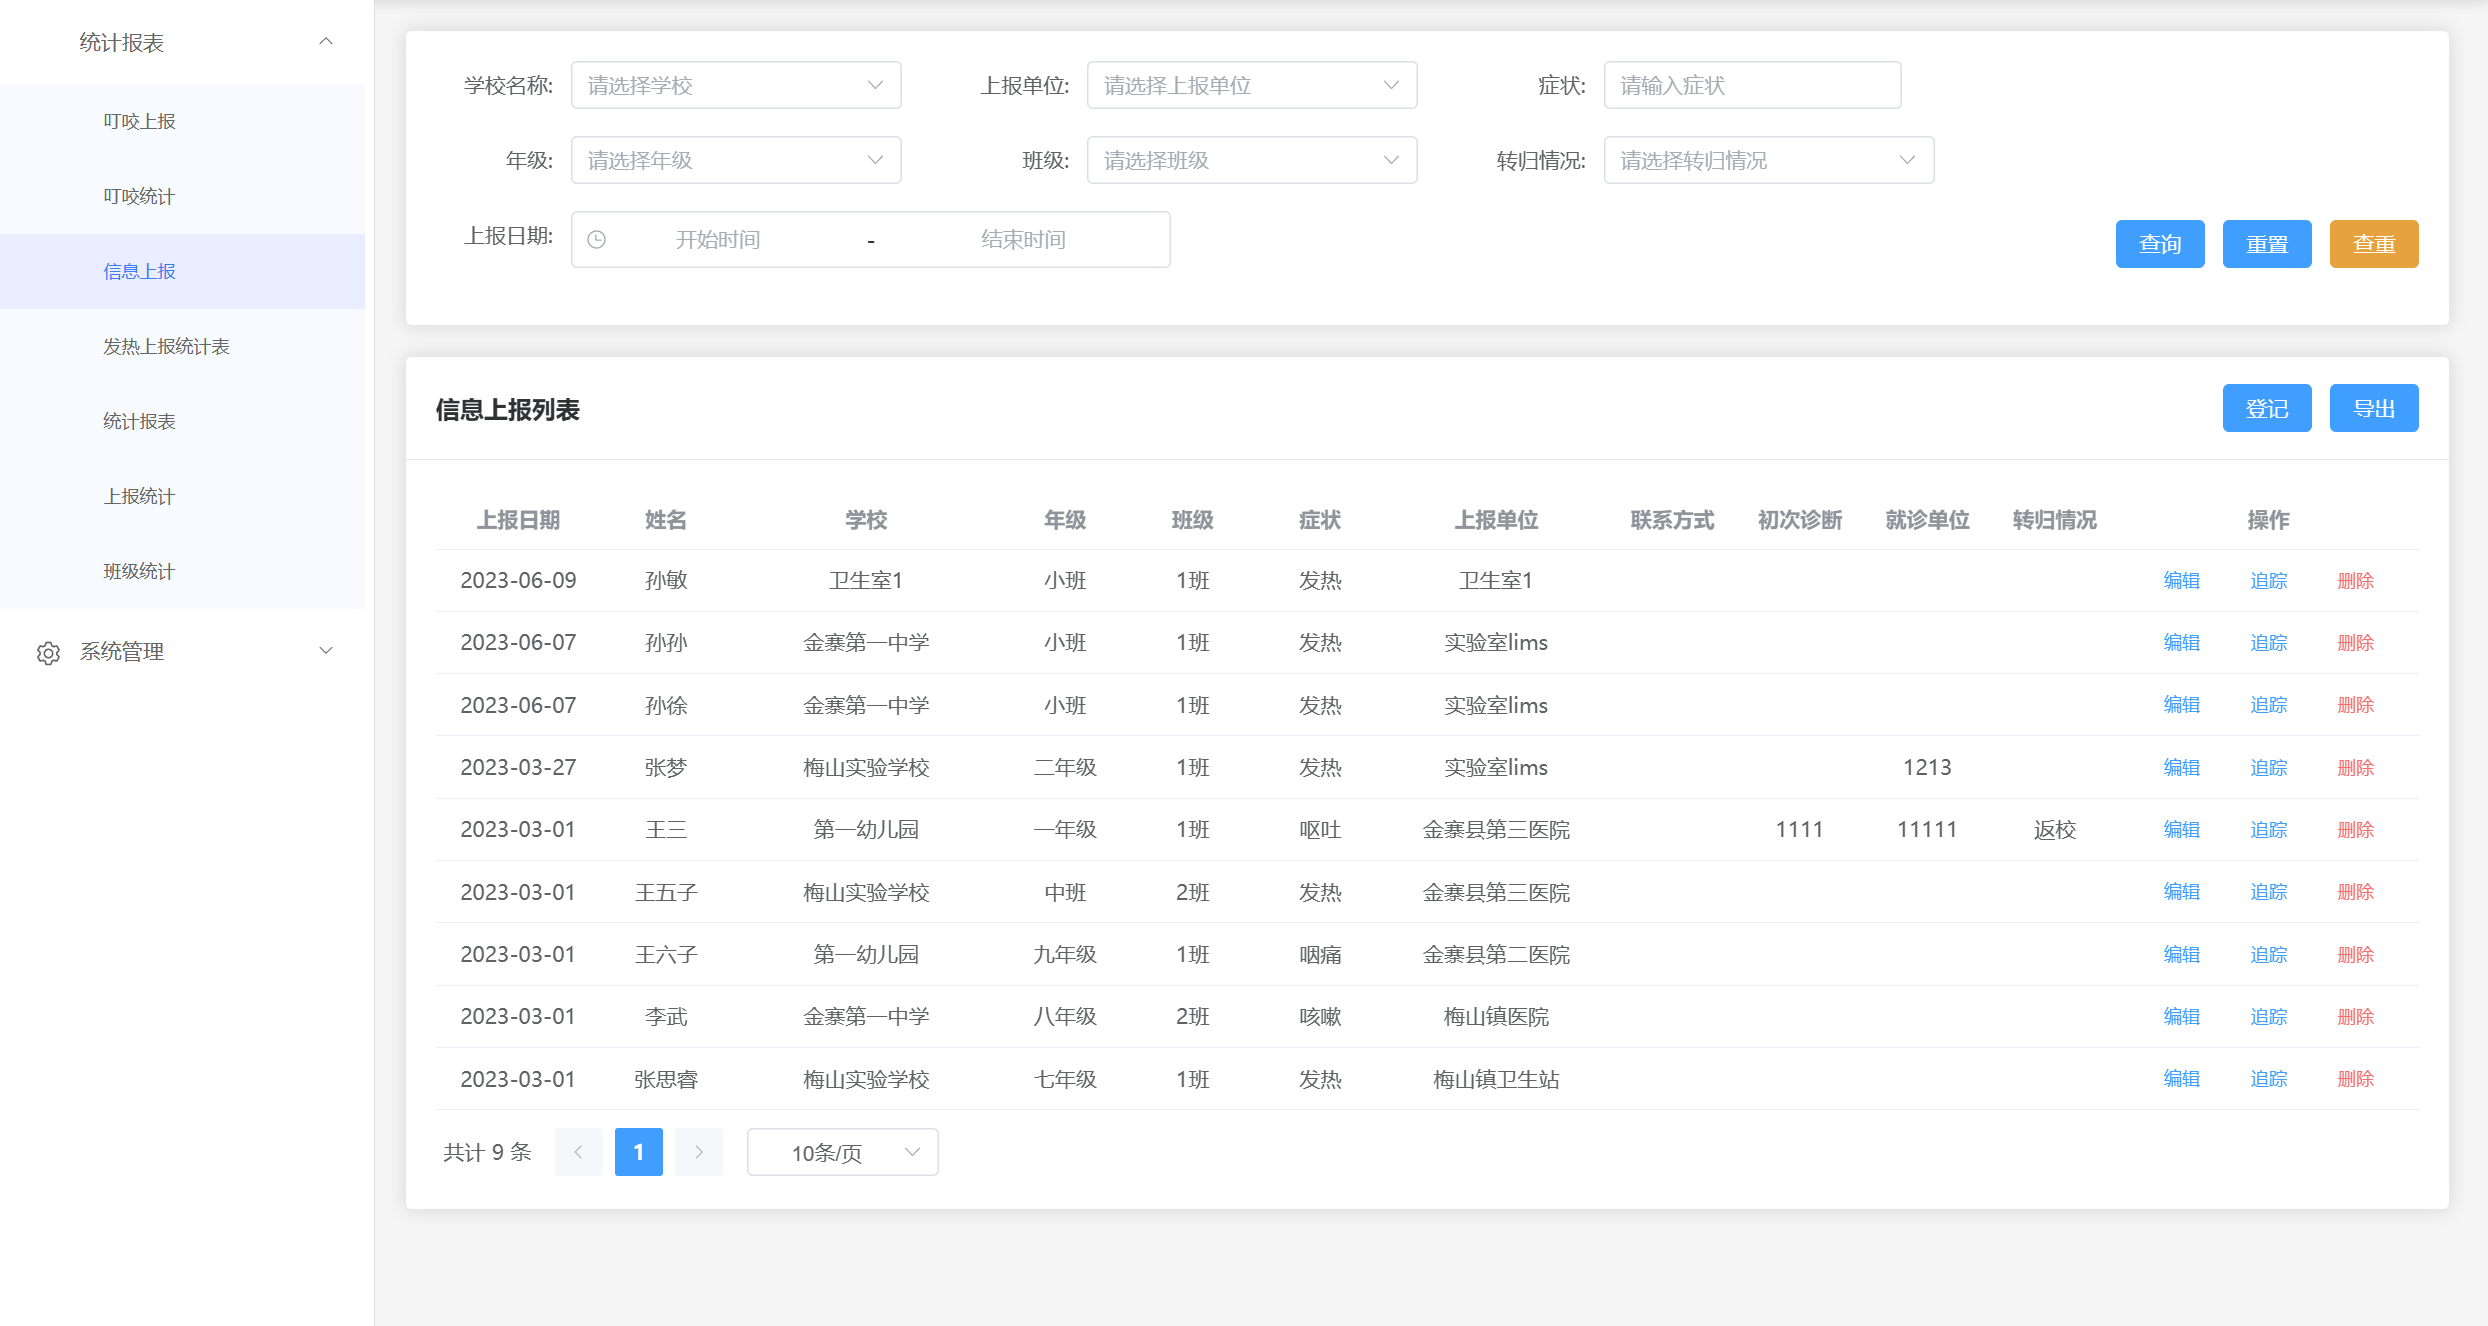Click the 2023-06-09 date cell
This screenshot has width=2488, height=1326.
click(518, 581)
